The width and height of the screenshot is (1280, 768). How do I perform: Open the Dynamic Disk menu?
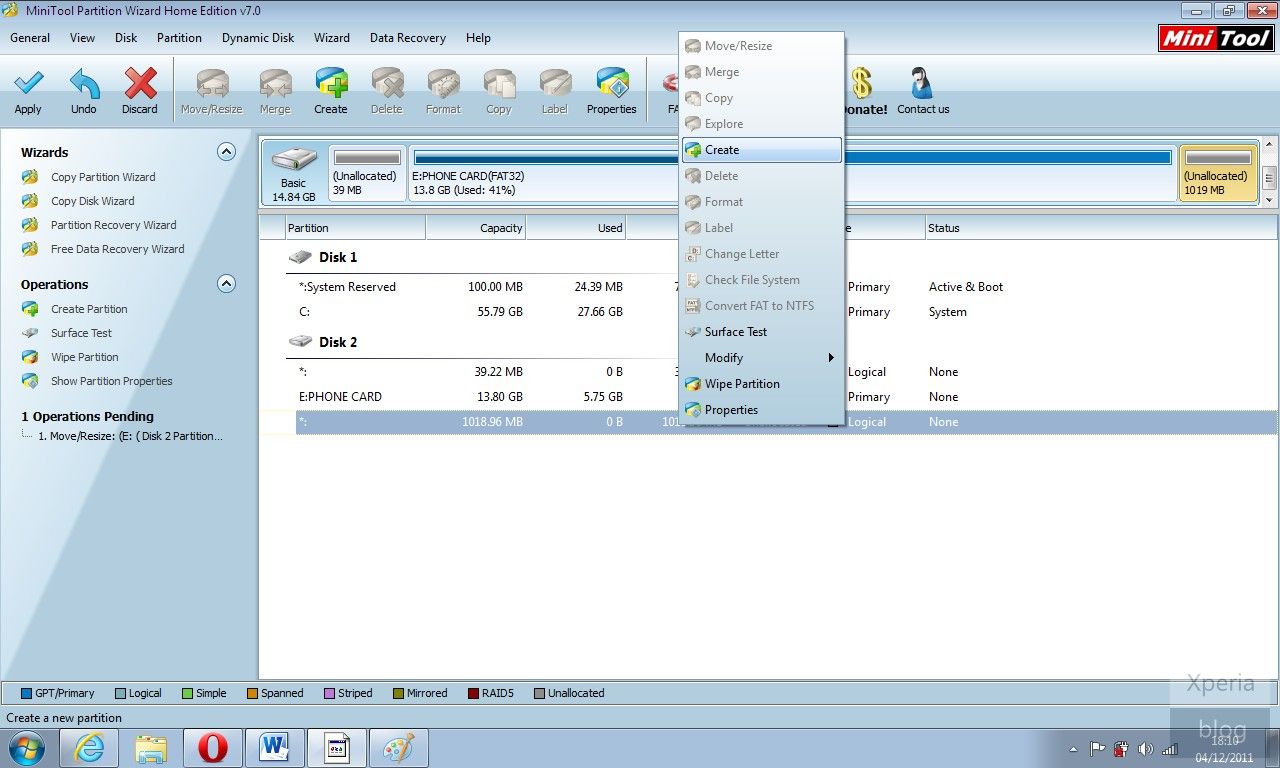[x=258, y=38]
